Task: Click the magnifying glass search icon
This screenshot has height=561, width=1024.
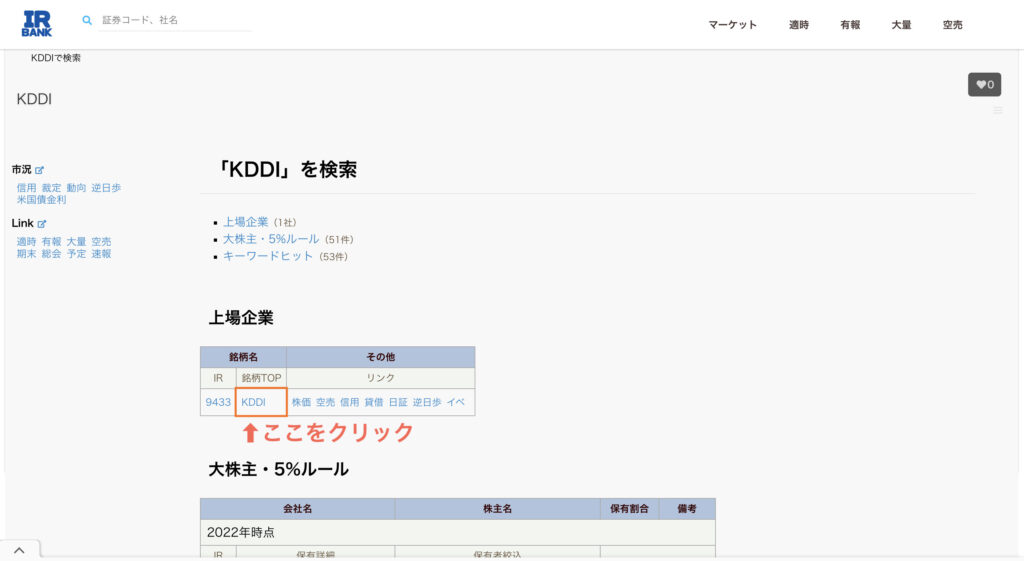Action: click(x=87, y=20)
